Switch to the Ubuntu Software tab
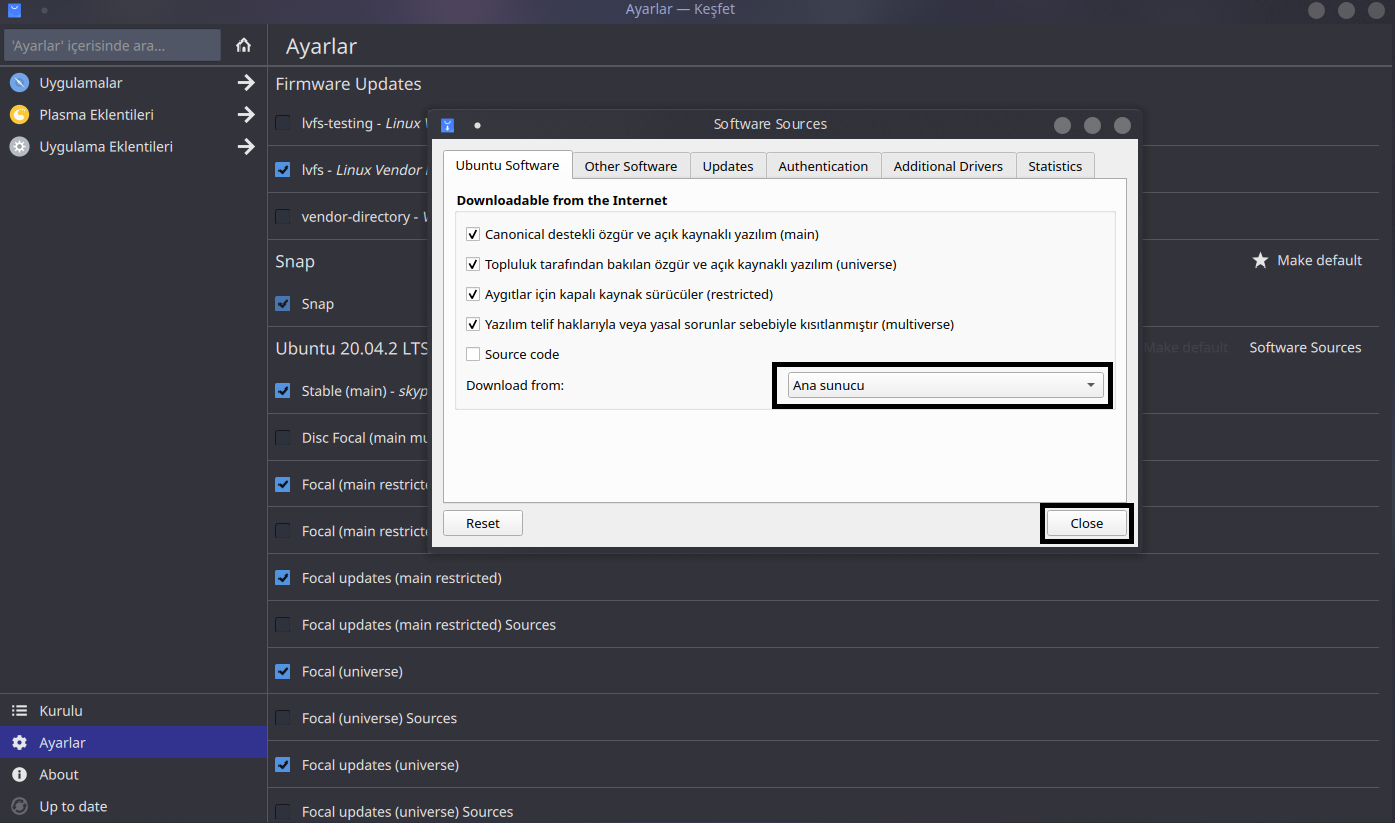Viewport: 1395px width, 823px height. click(507, 165)
